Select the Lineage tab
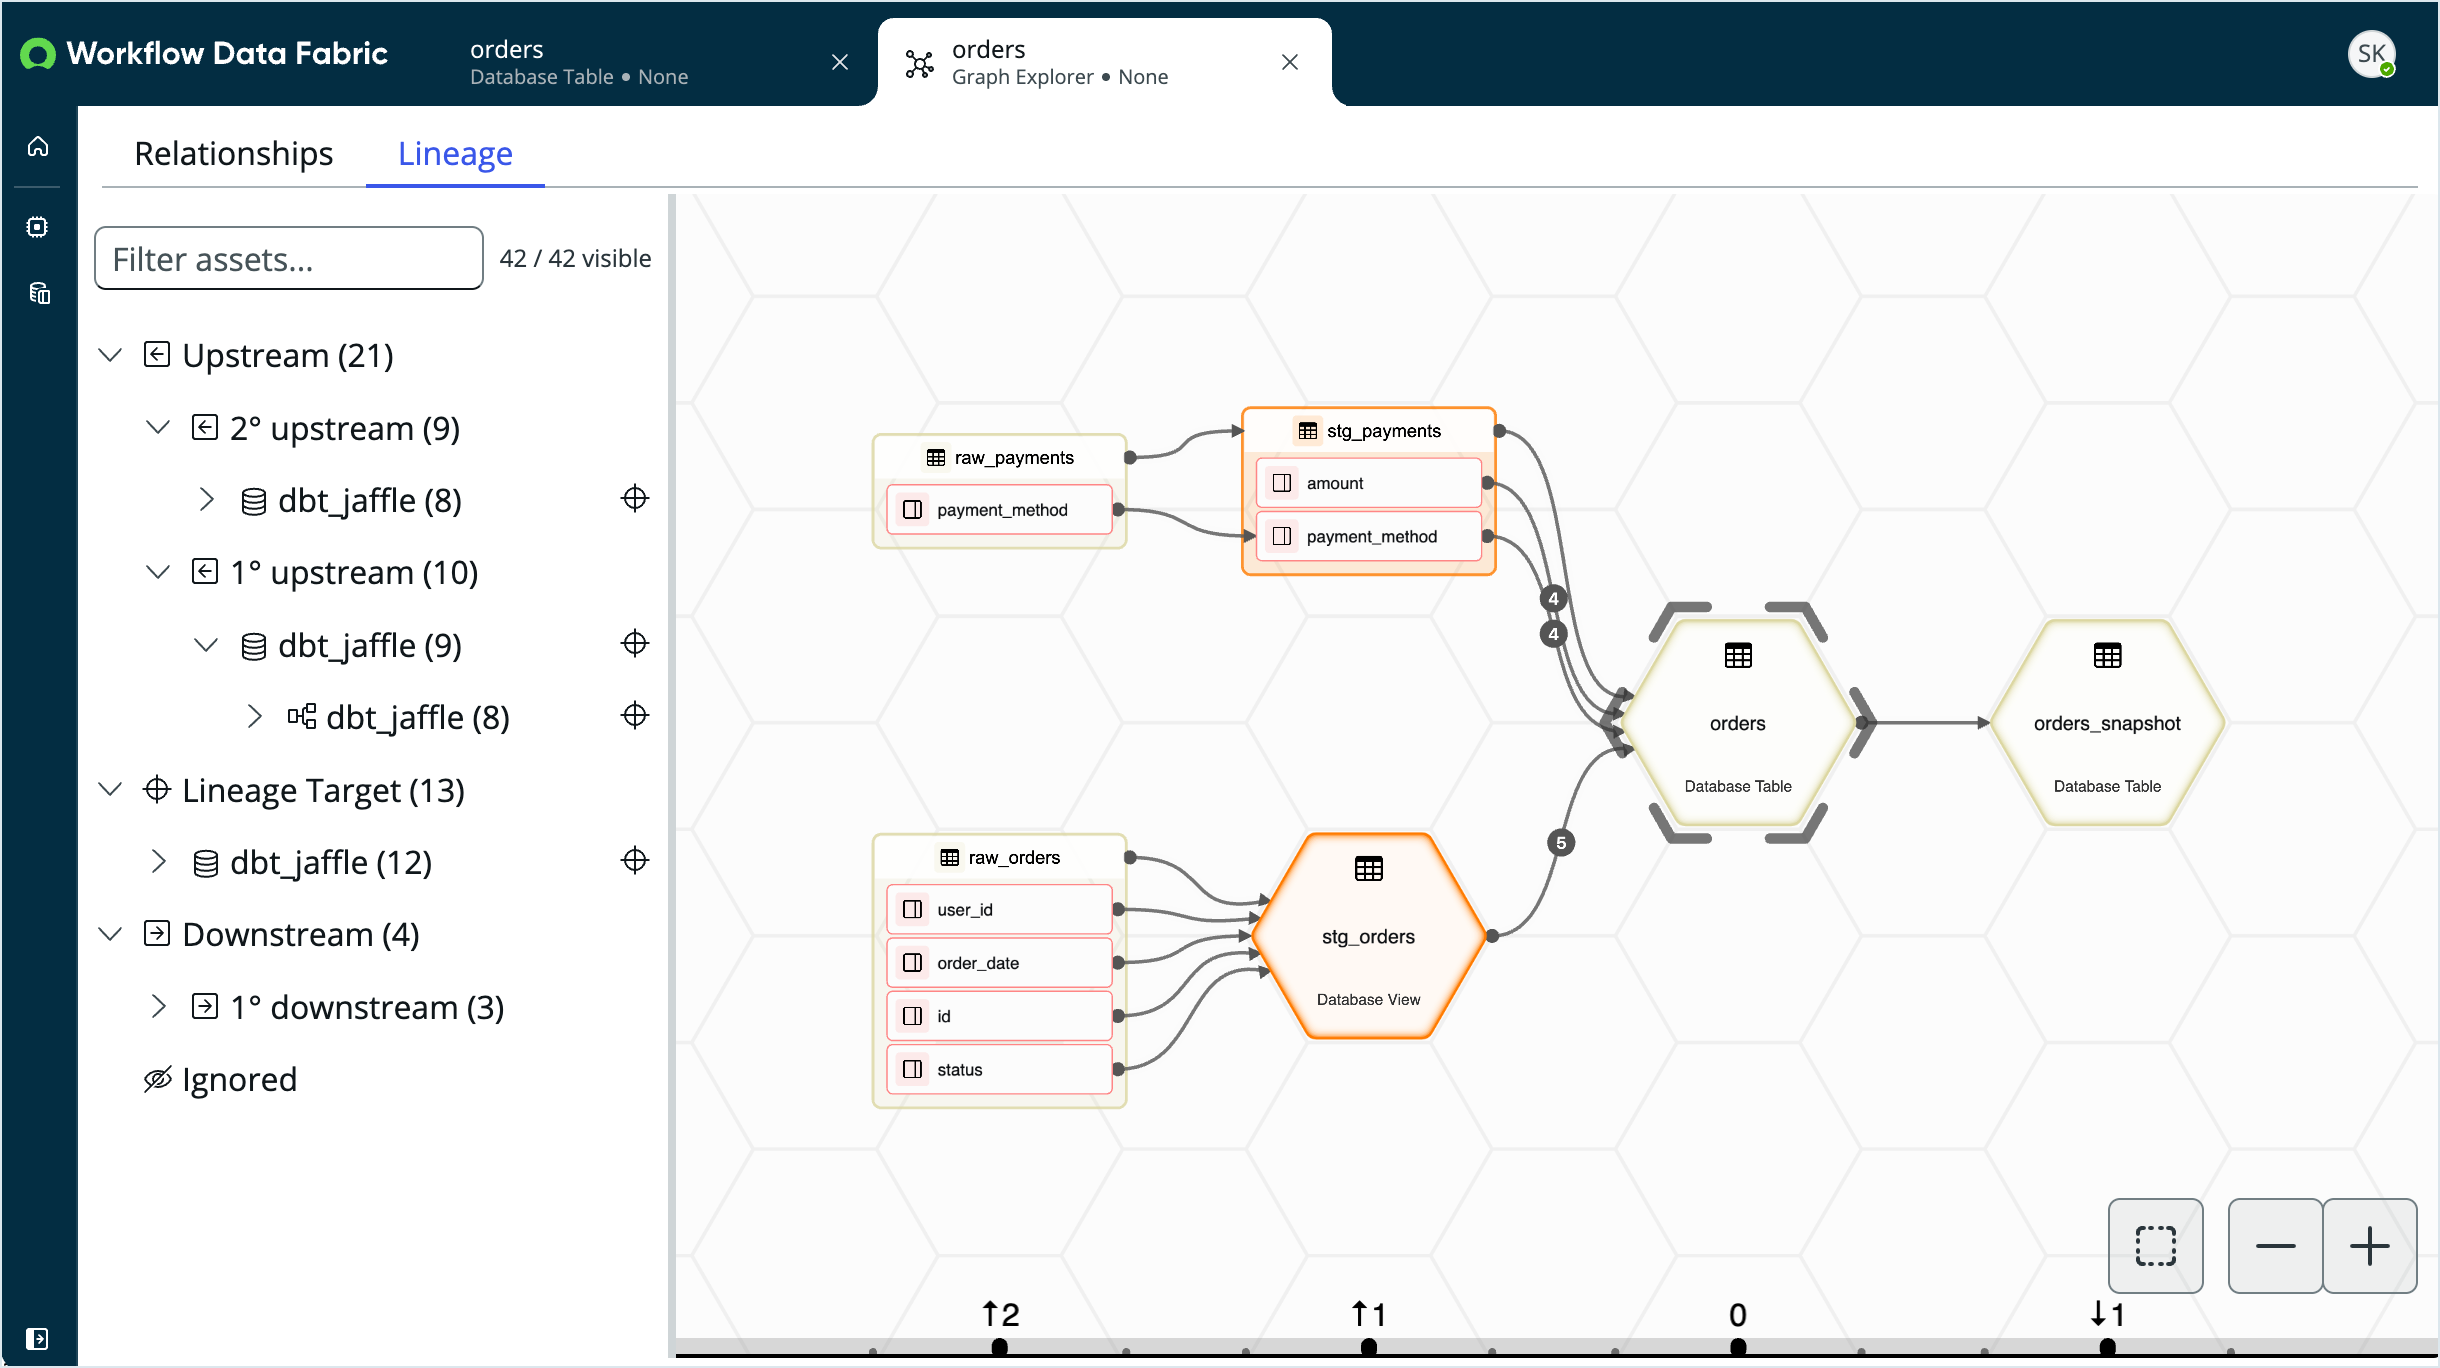The height and width of the screenshot is (1368, 2440). click(455, 154)
